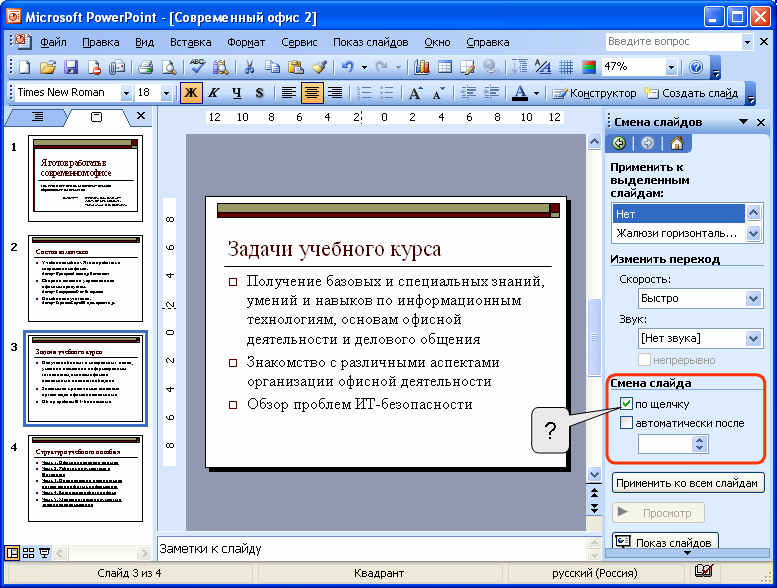Toggle color/grayscale view swatch icon
Viewport: 777px width, 588px height.
click(x=589, y=67)
